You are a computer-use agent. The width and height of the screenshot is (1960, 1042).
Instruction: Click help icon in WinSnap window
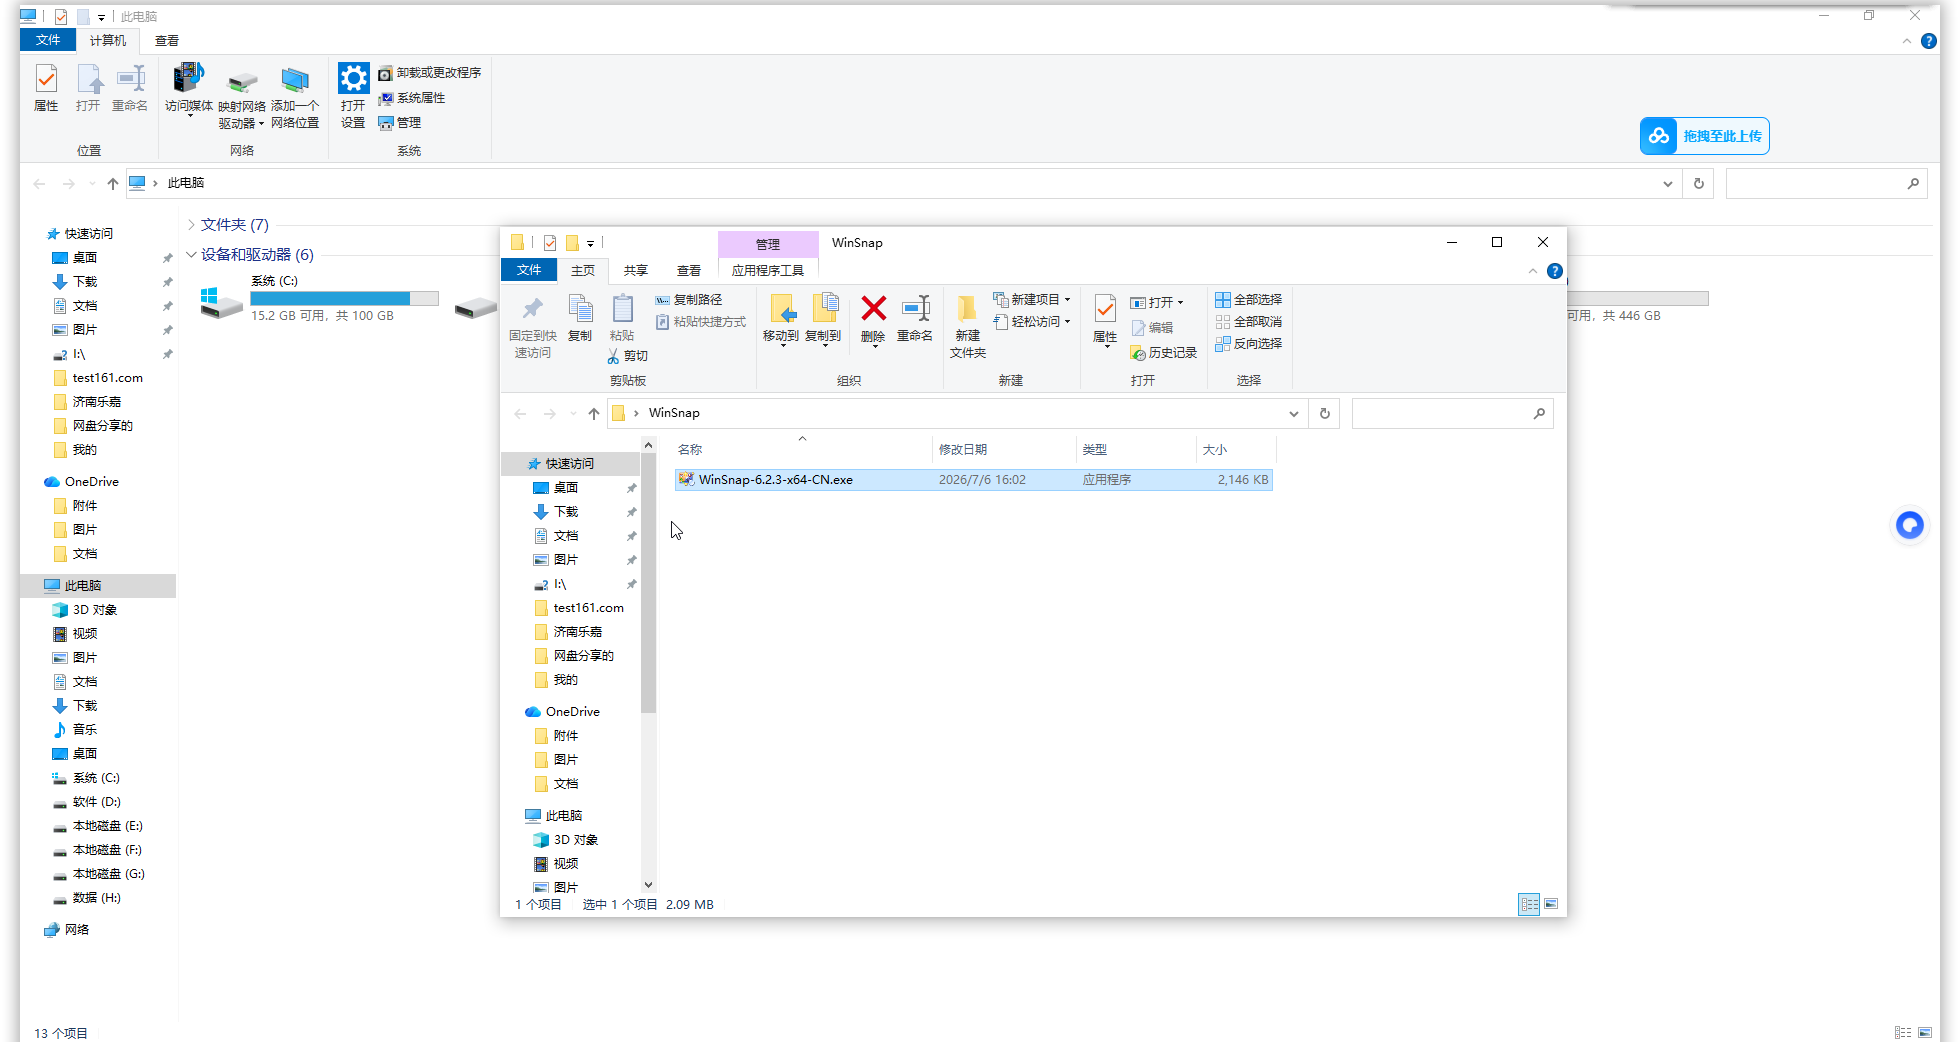[x=1555, y=271]
